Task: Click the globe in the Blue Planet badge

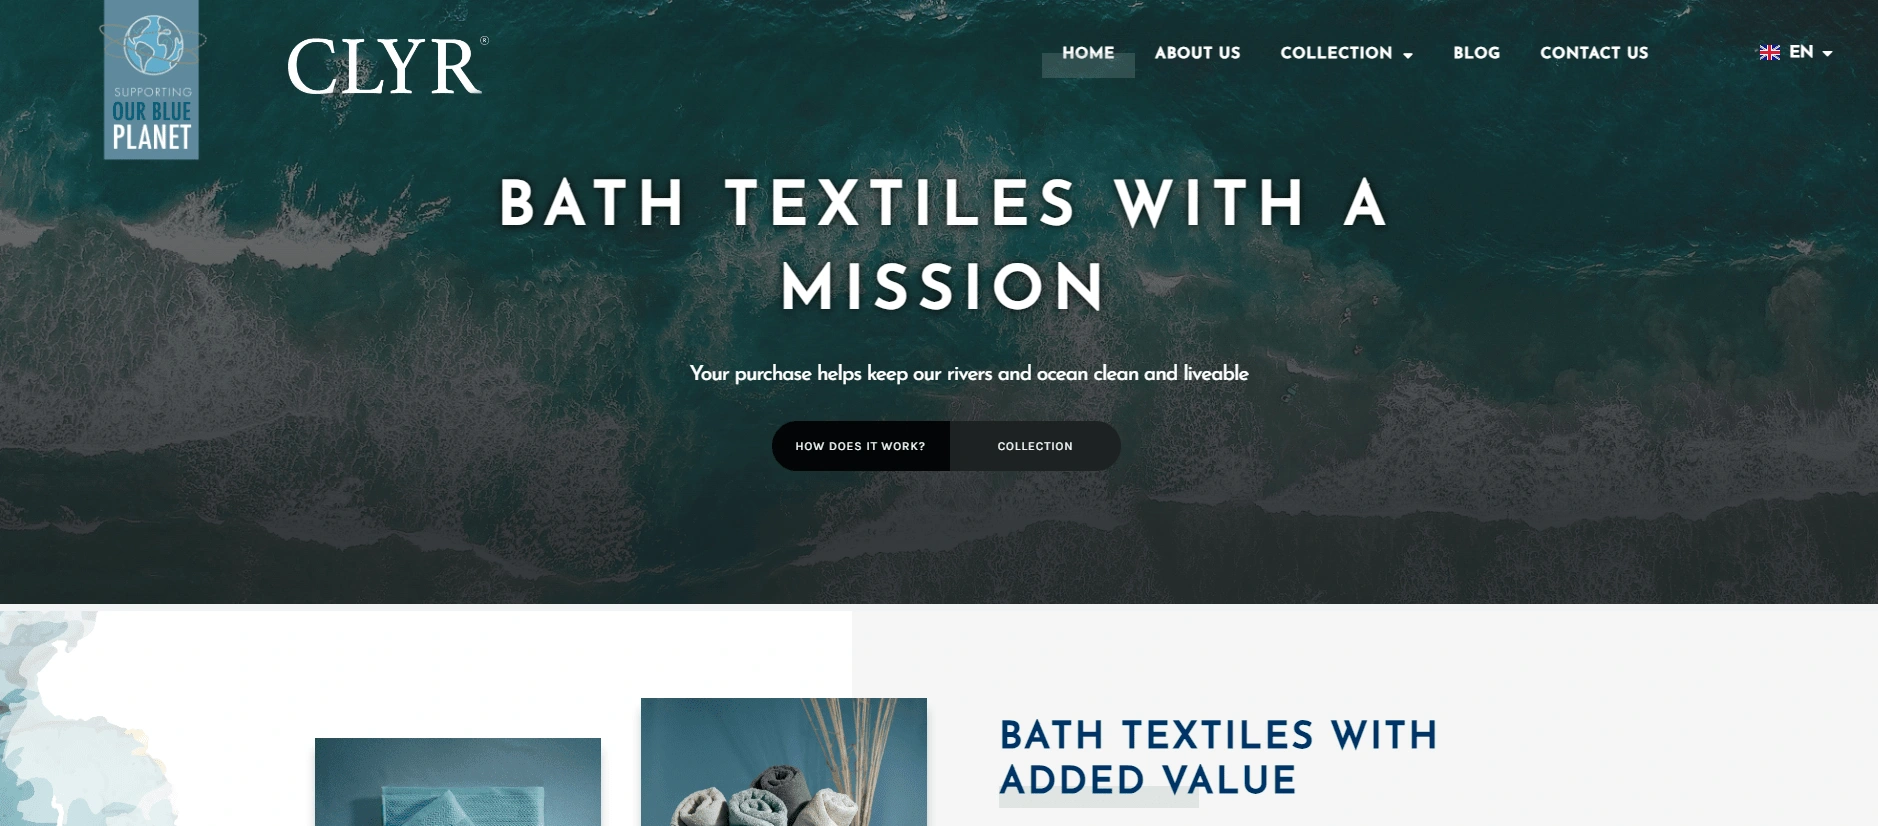Action: 153,45
